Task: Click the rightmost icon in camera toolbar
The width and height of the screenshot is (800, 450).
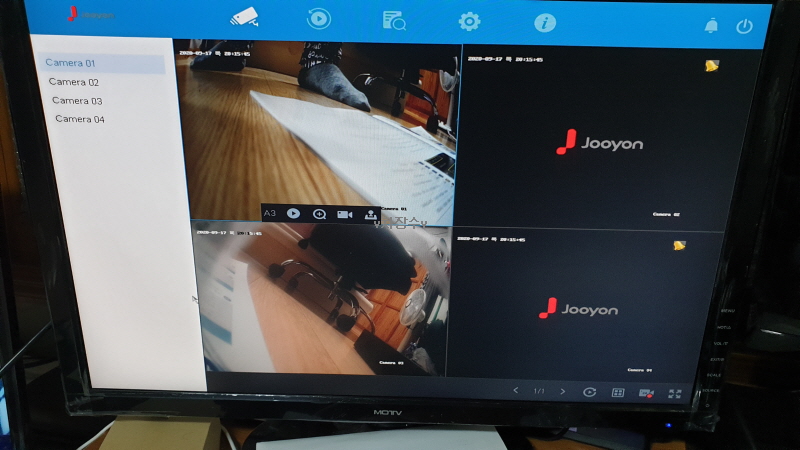Action: click(x=371, y=215)
